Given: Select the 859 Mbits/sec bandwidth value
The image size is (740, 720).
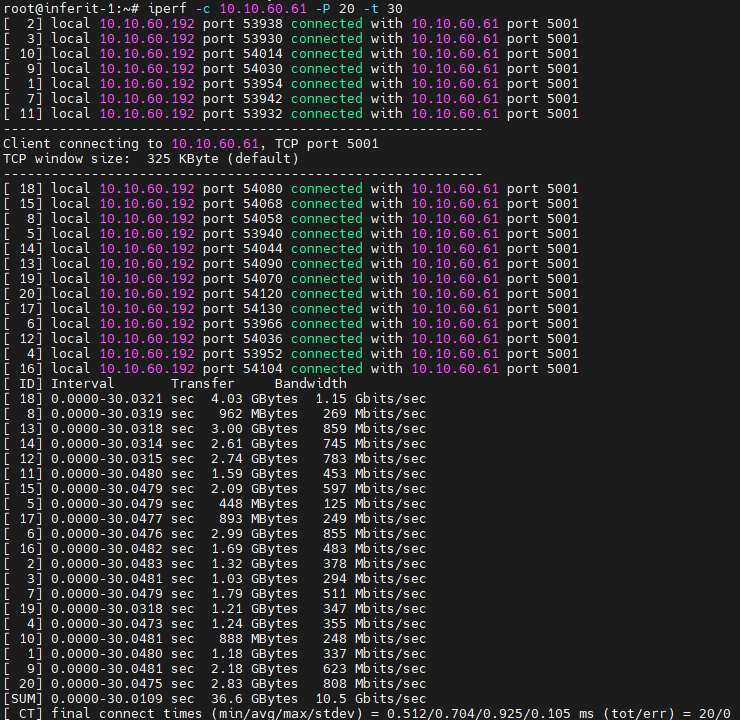Looking at the screenshot, I should click(375, 429).
